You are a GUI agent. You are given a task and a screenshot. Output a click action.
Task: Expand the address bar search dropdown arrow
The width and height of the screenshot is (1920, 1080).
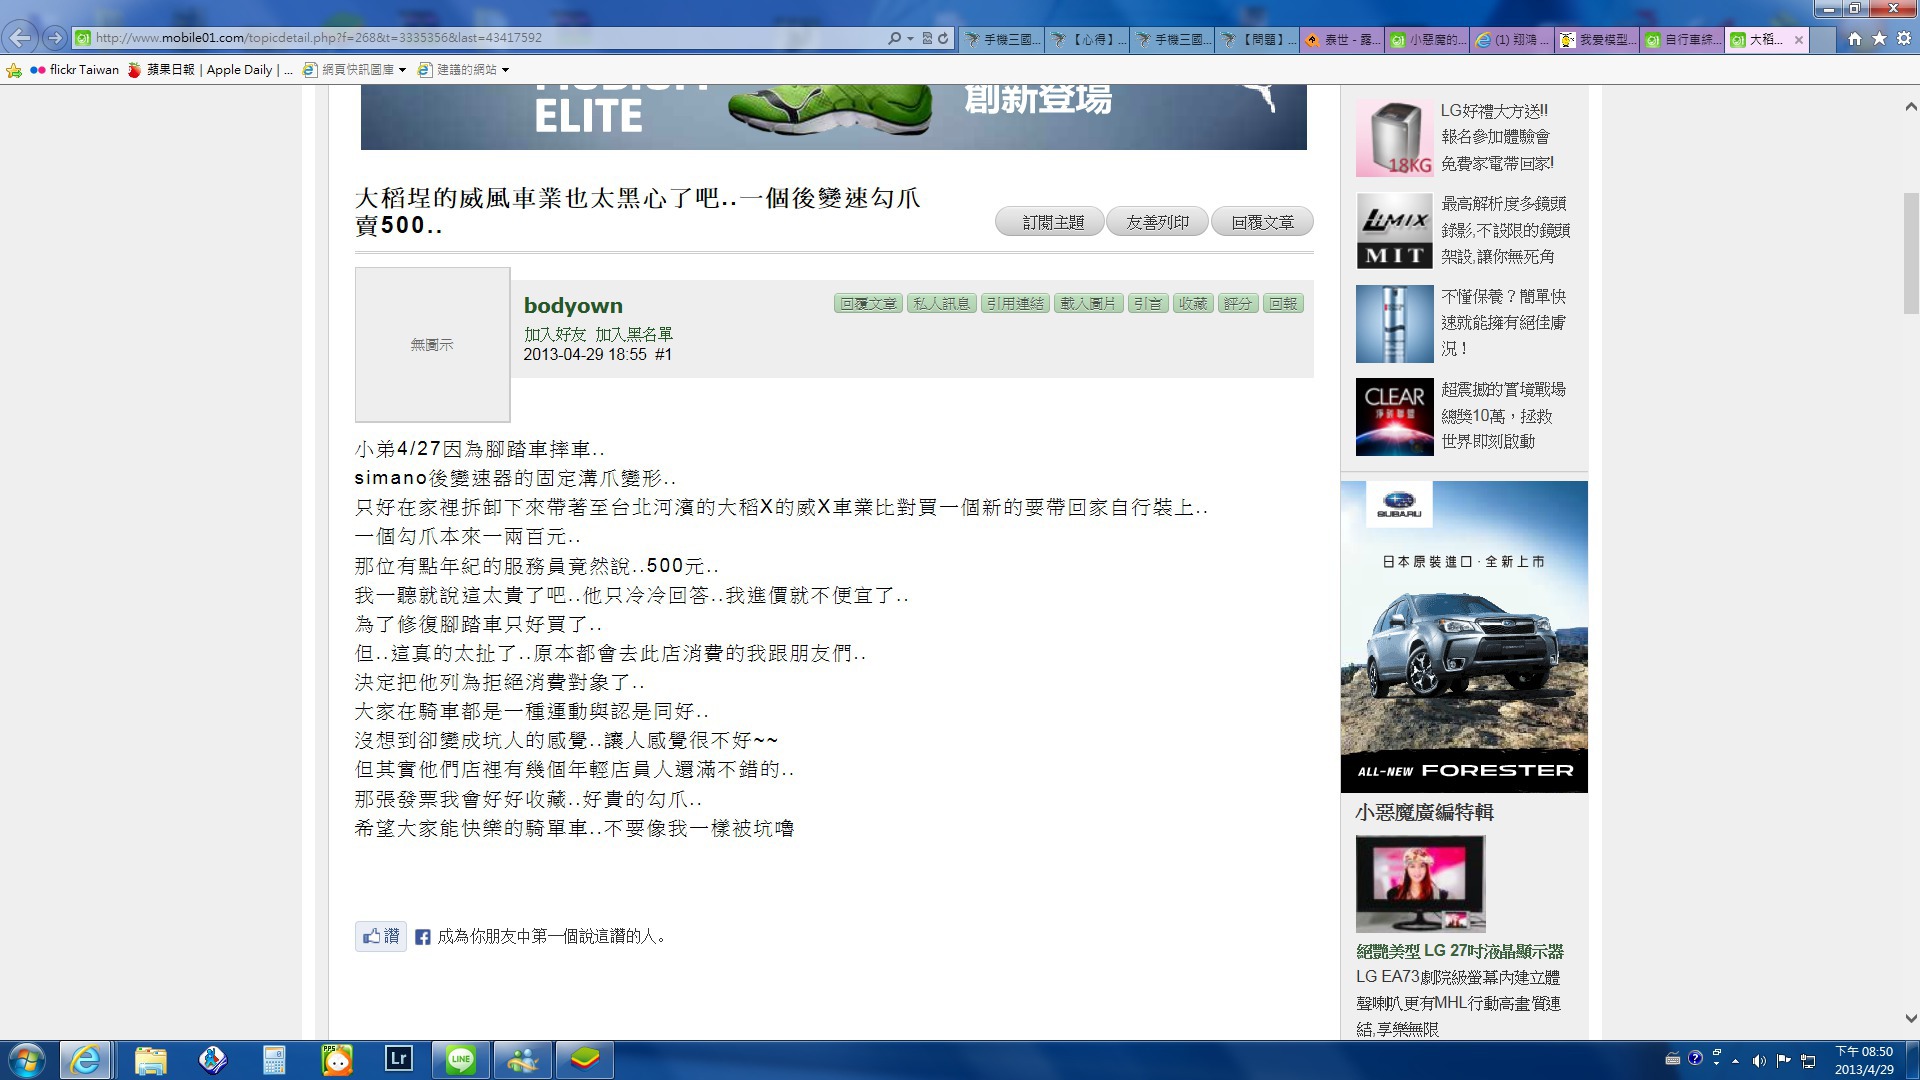[x=910, y=38]
